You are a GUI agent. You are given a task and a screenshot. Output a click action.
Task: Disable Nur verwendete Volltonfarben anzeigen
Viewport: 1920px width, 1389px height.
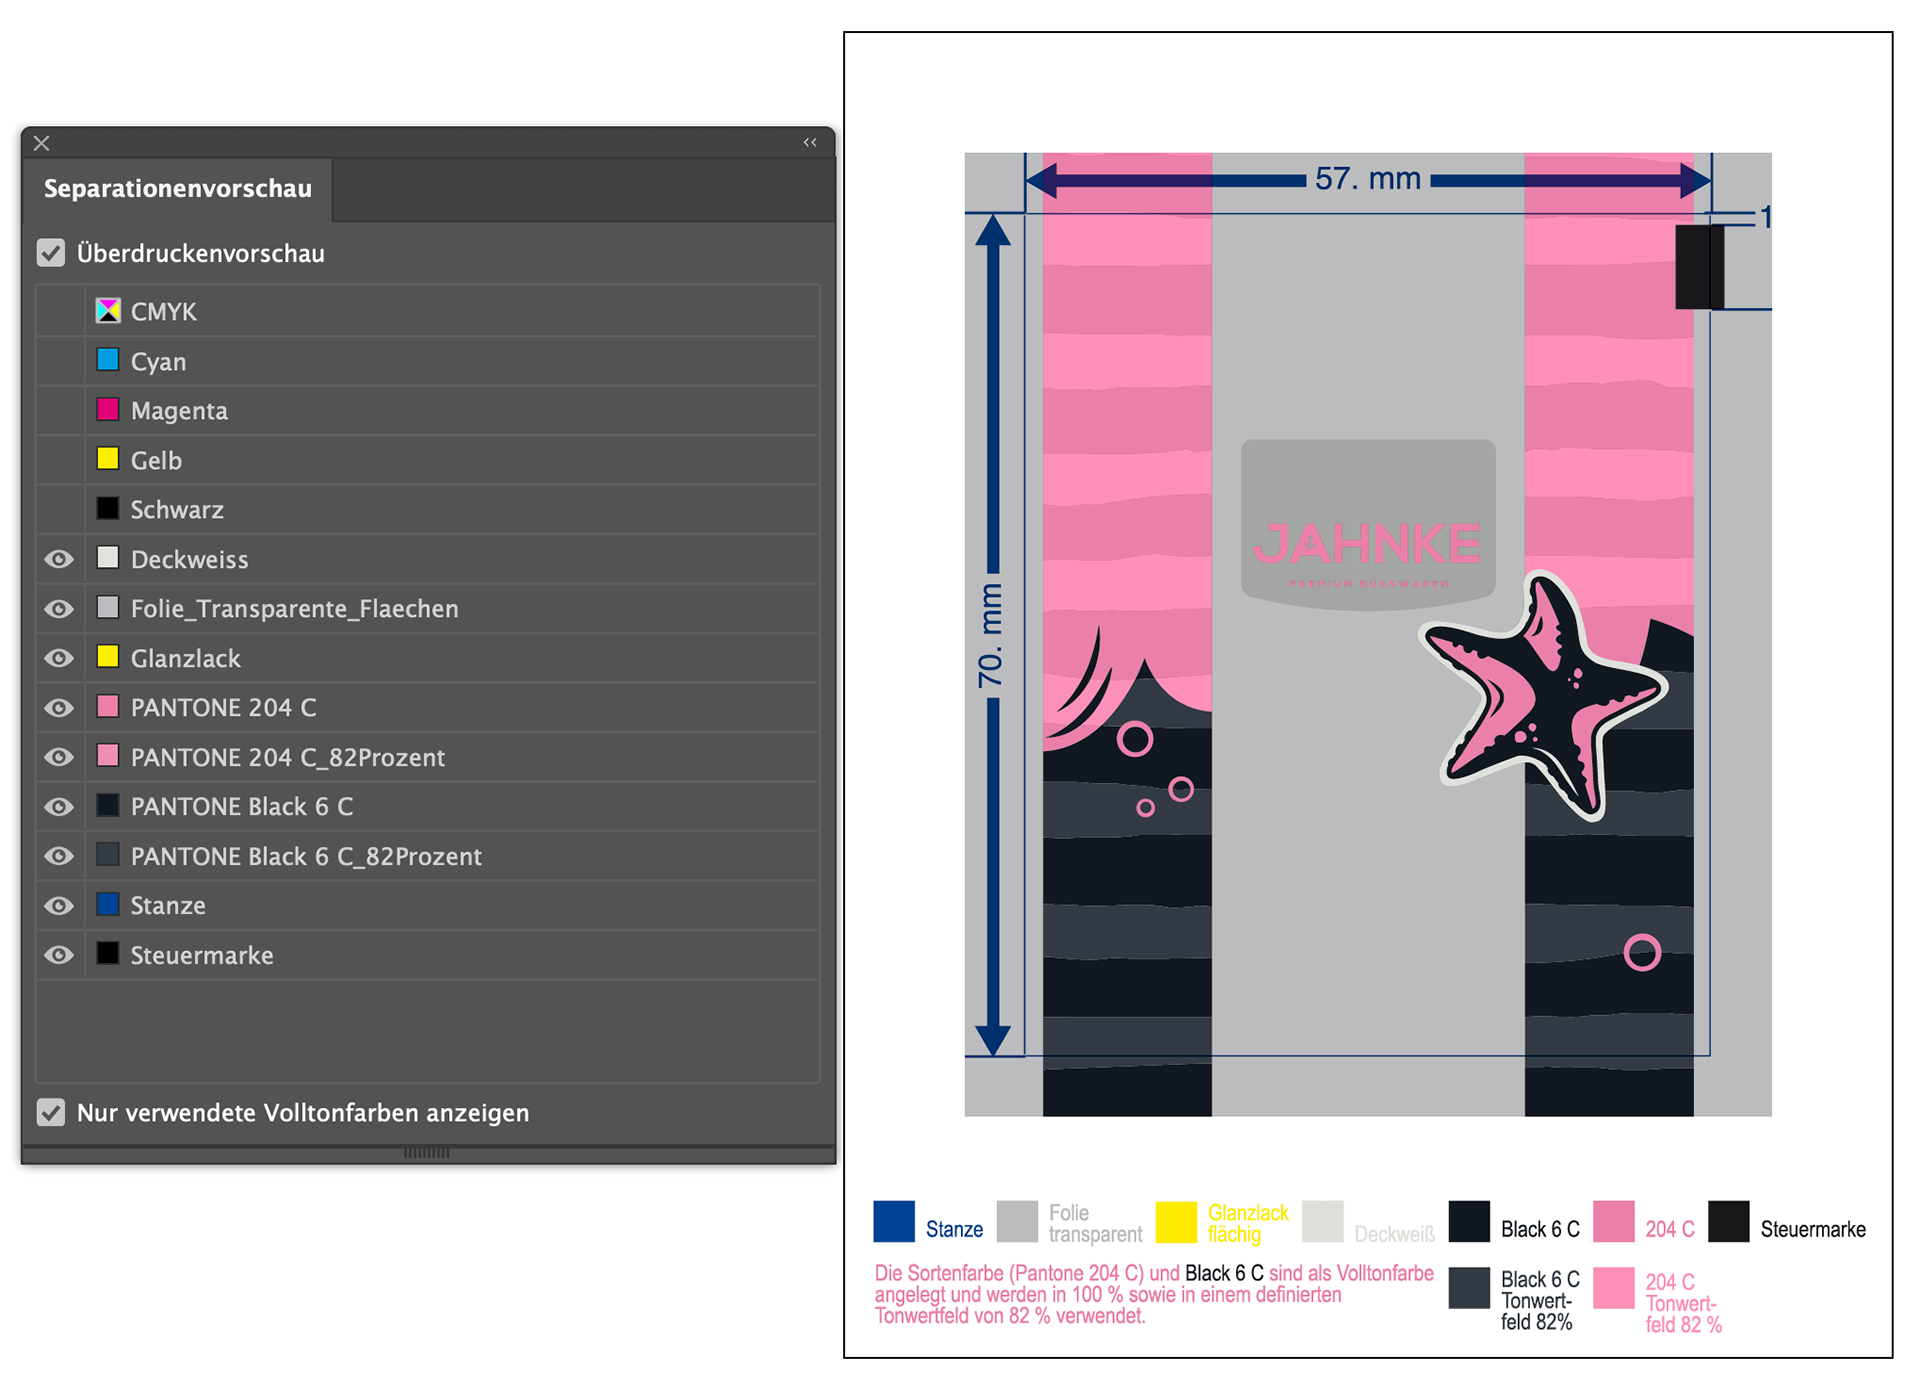[x=51, y=1112]
